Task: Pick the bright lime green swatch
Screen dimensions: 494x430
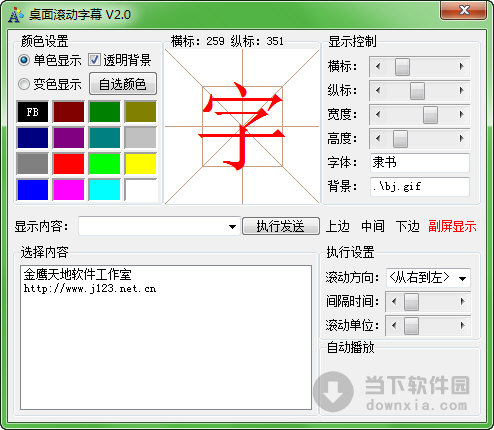Action: click(x=105, y=164)
